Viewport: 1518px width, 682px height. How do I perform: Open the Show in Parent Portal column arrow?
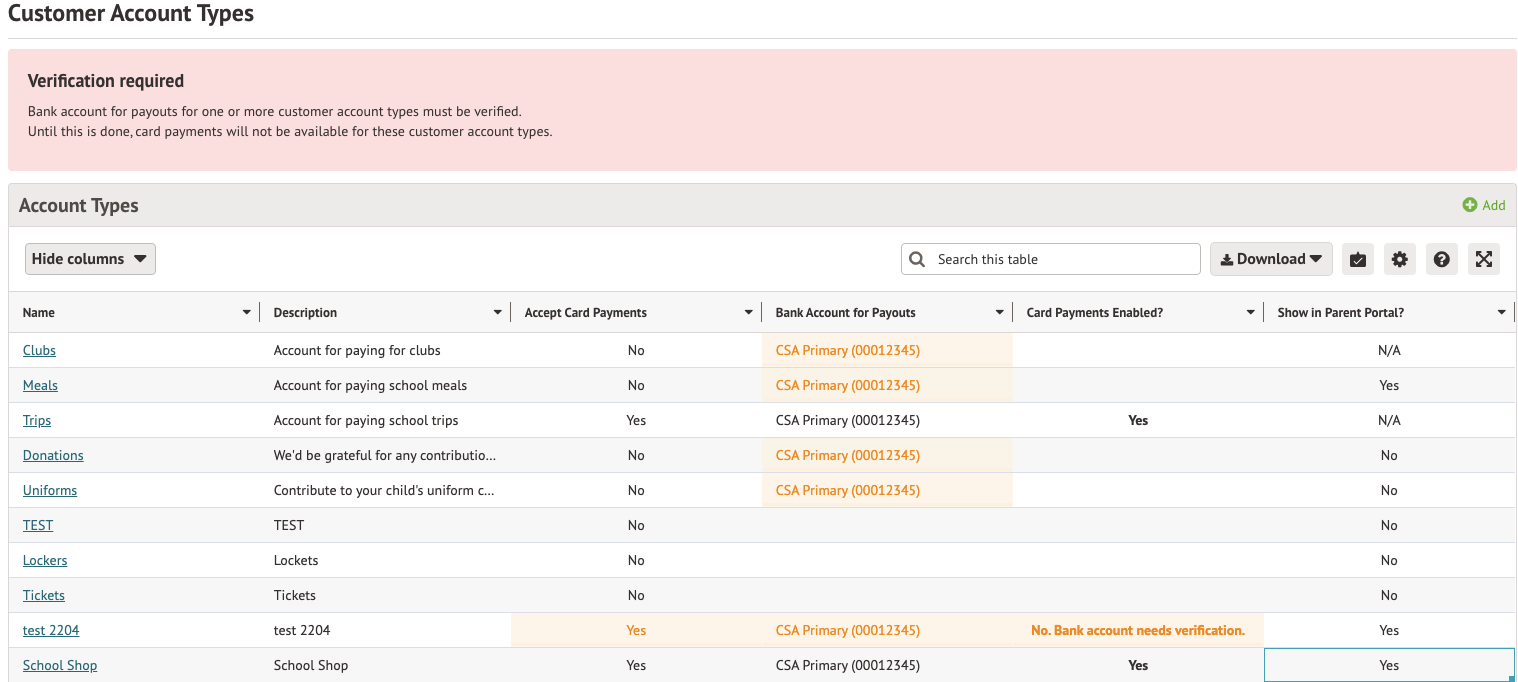1501,313
